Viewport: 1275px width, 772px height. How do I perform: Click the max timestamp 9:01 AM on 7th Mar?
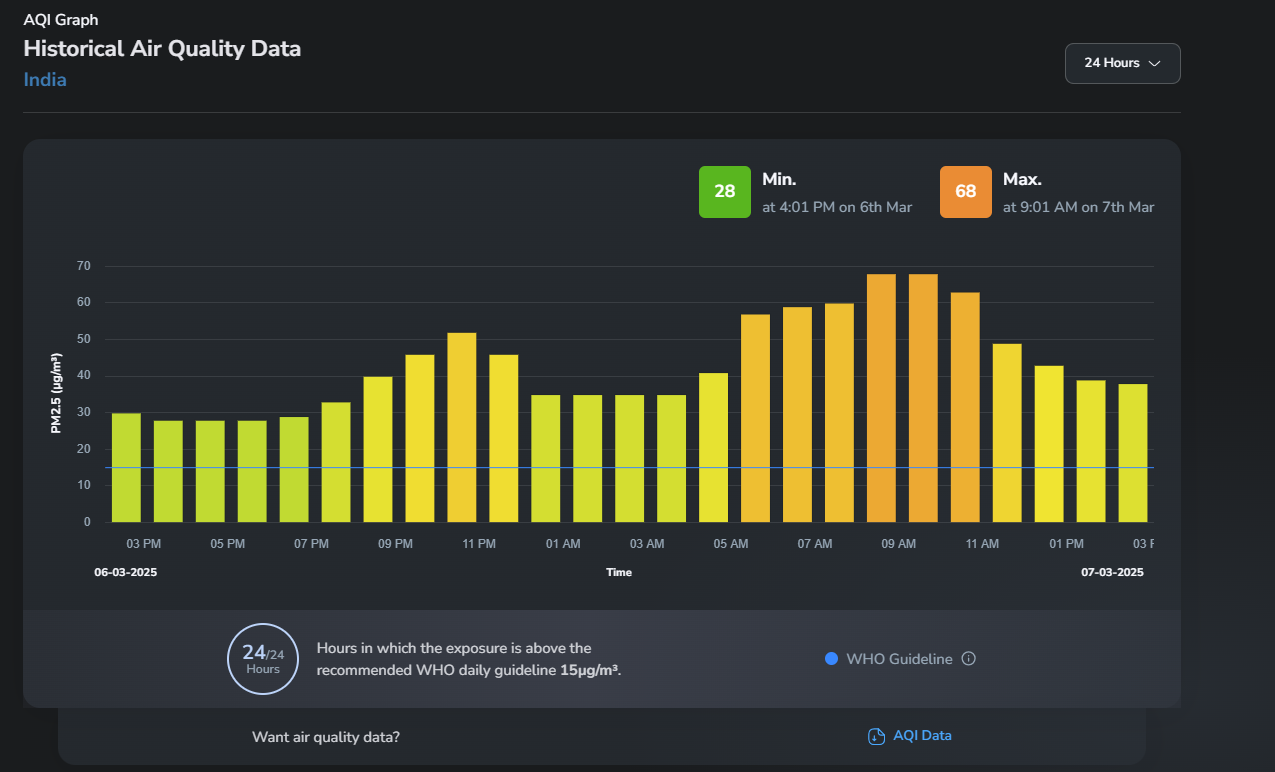point(1078,207)
